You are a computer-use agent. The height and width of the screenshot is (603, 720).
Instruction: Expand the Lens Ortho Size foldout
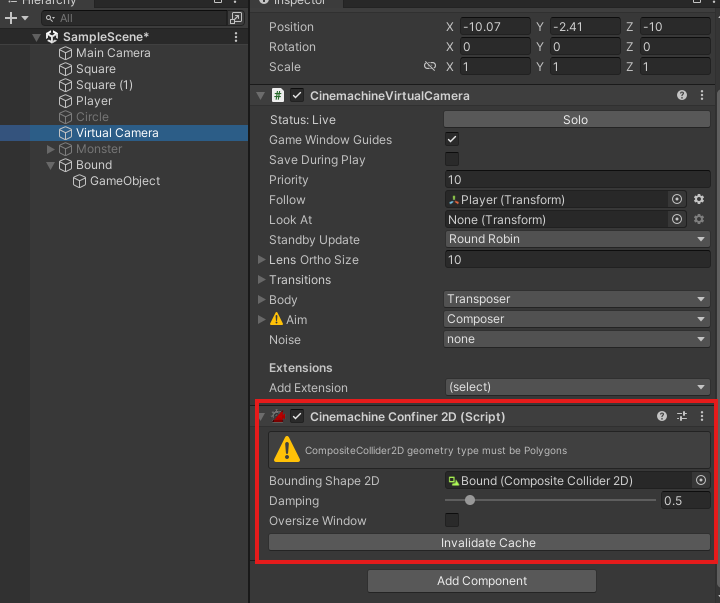point(261,259)
